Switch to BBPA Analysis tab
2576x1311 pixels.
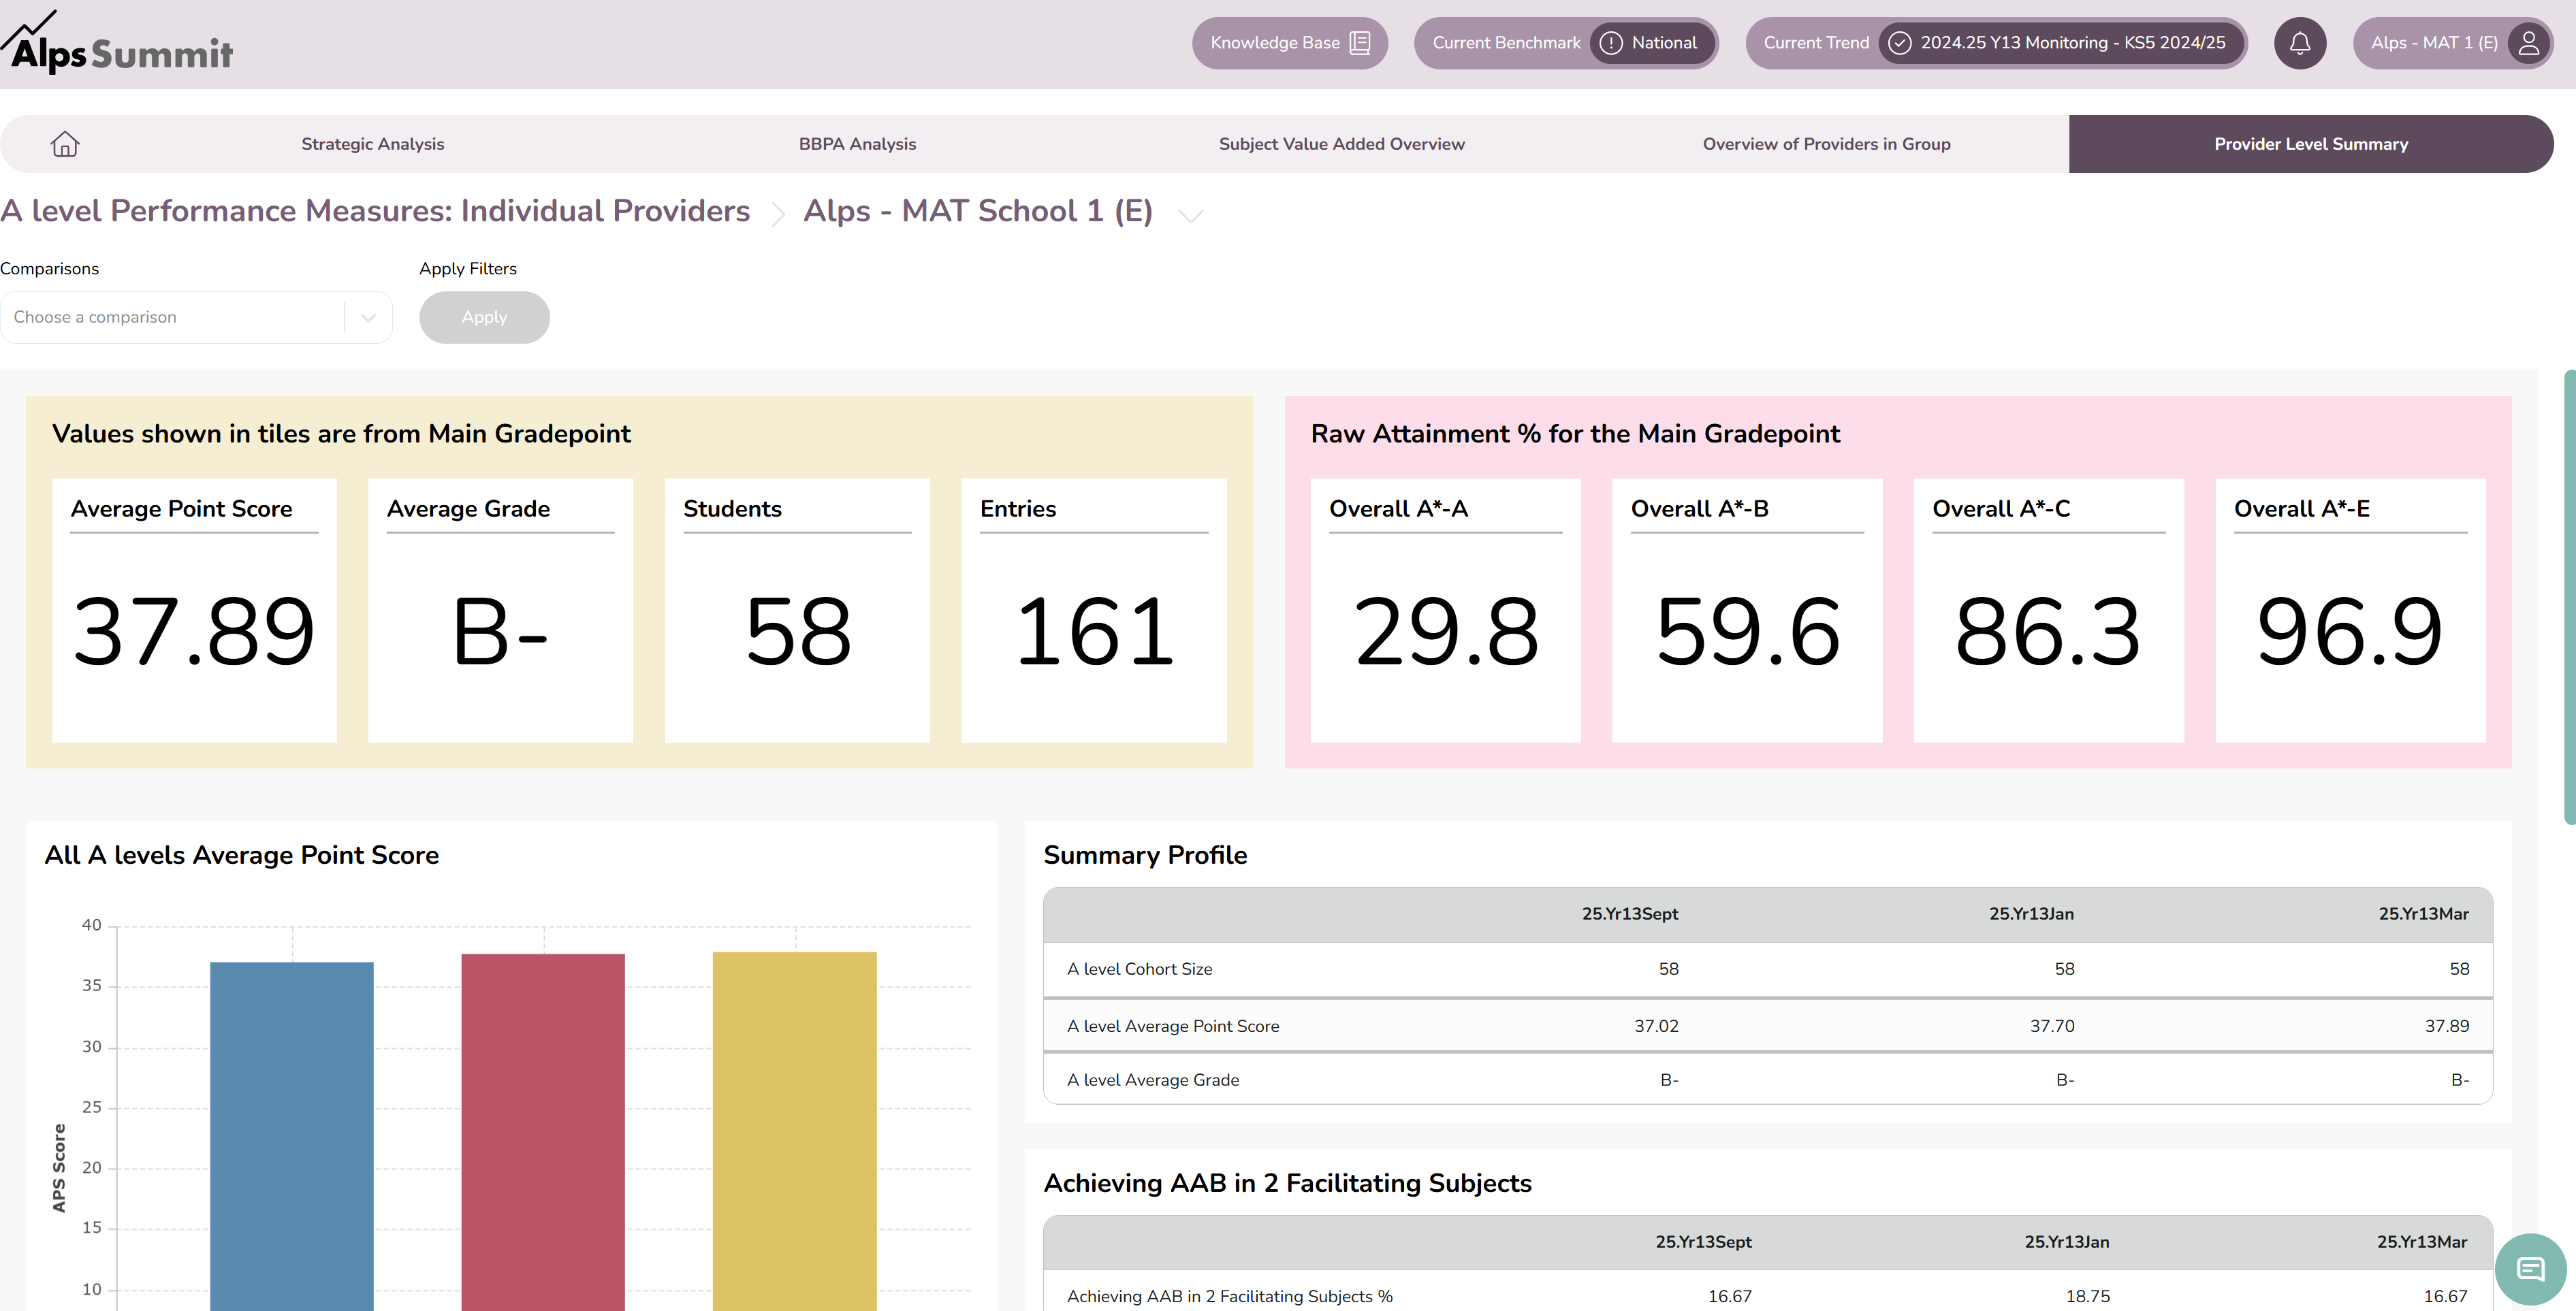857,144
